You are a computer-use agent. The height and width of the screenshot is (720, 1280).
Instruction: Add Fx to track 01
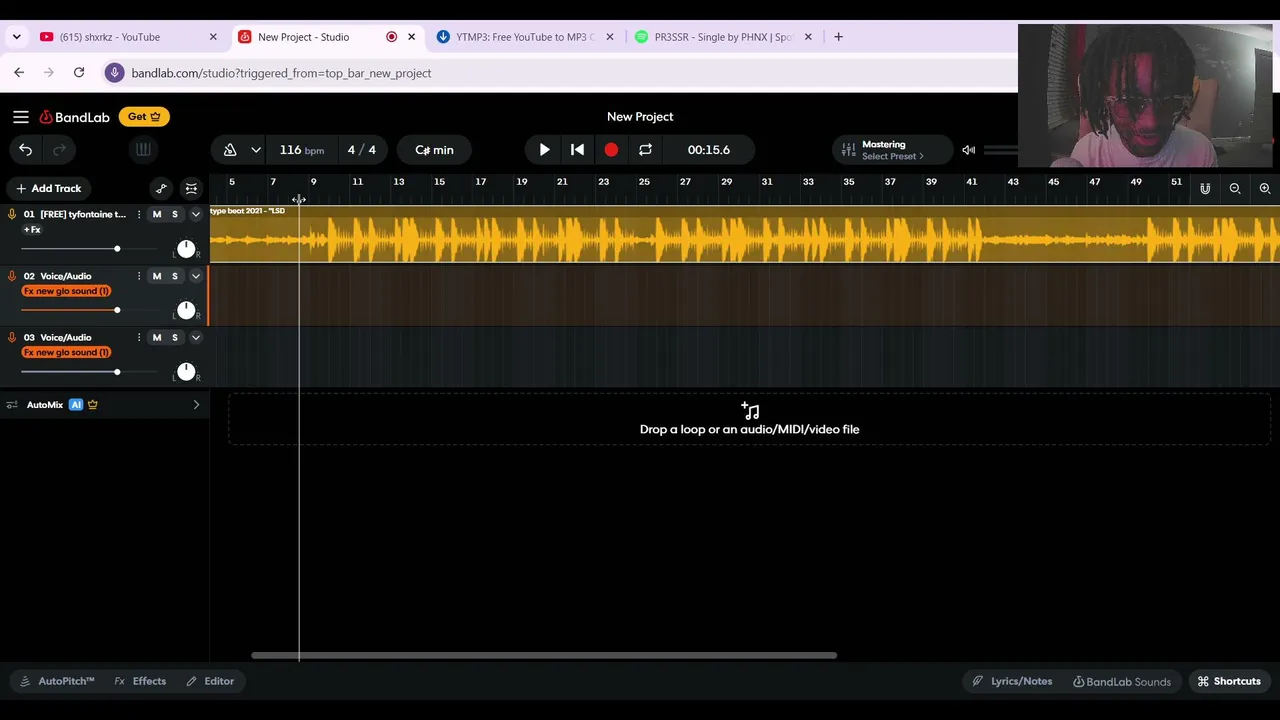32,230
